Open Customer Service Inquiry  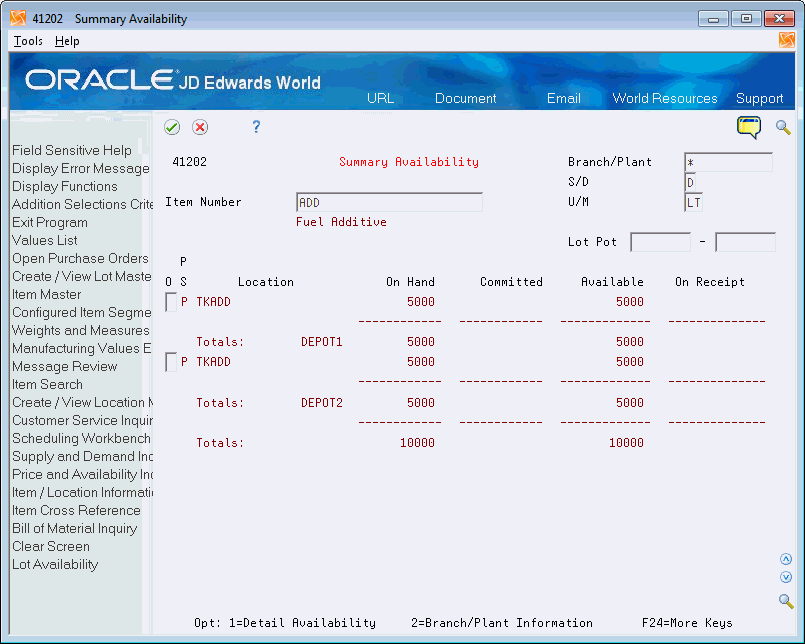[x=83, y=420]
